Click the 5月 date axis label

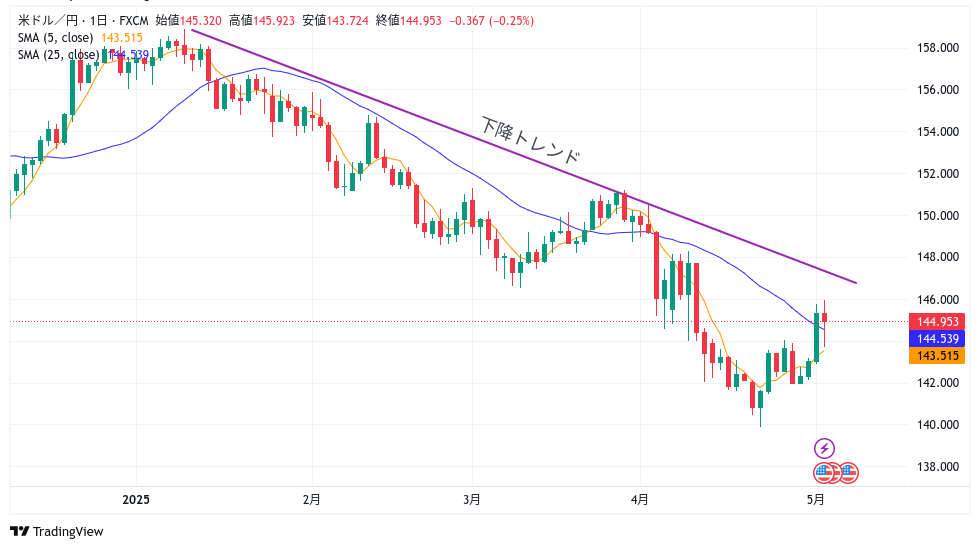pos(816,500)
